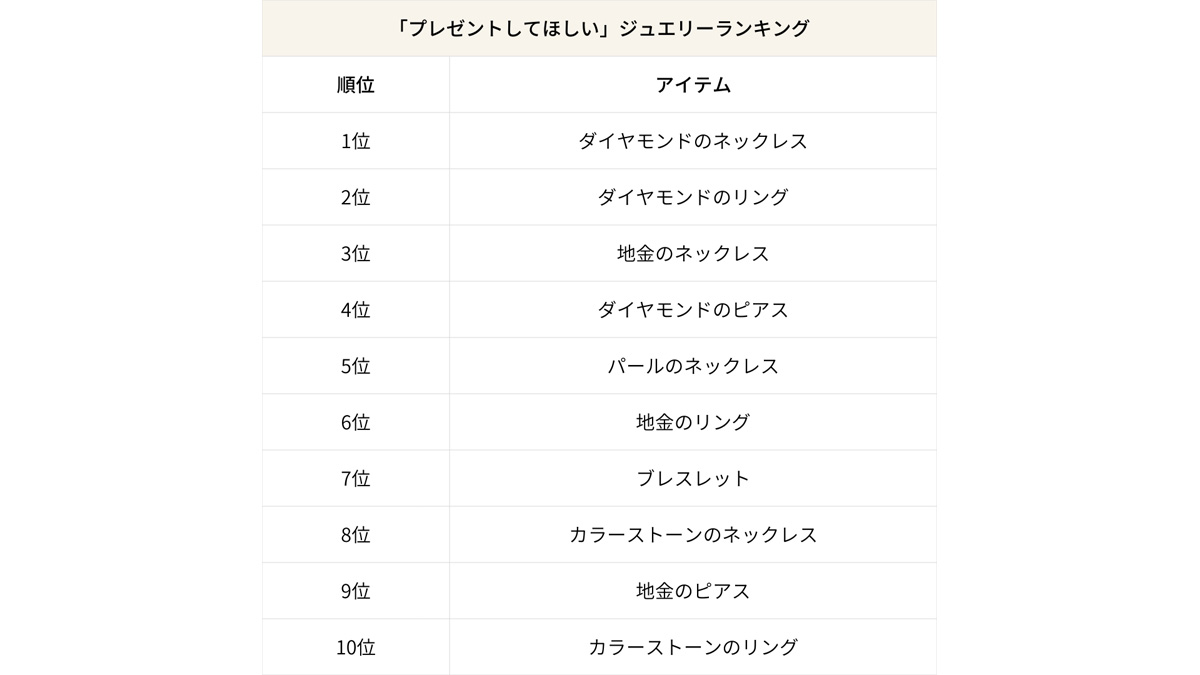This screenshot has width=1200, height=675.
Task: Click 地金のピアス item text
Action: (x=693, y=591)
